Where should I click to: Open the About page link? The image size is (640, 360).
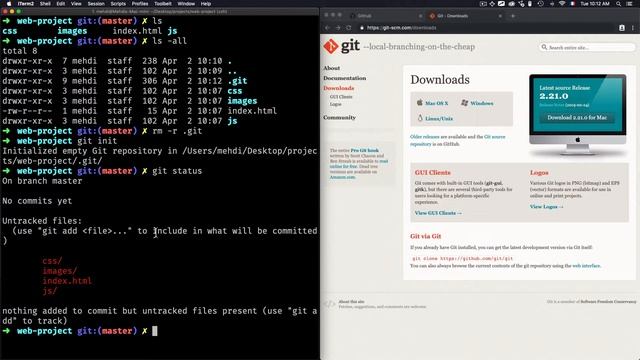[x=331, y=68]
